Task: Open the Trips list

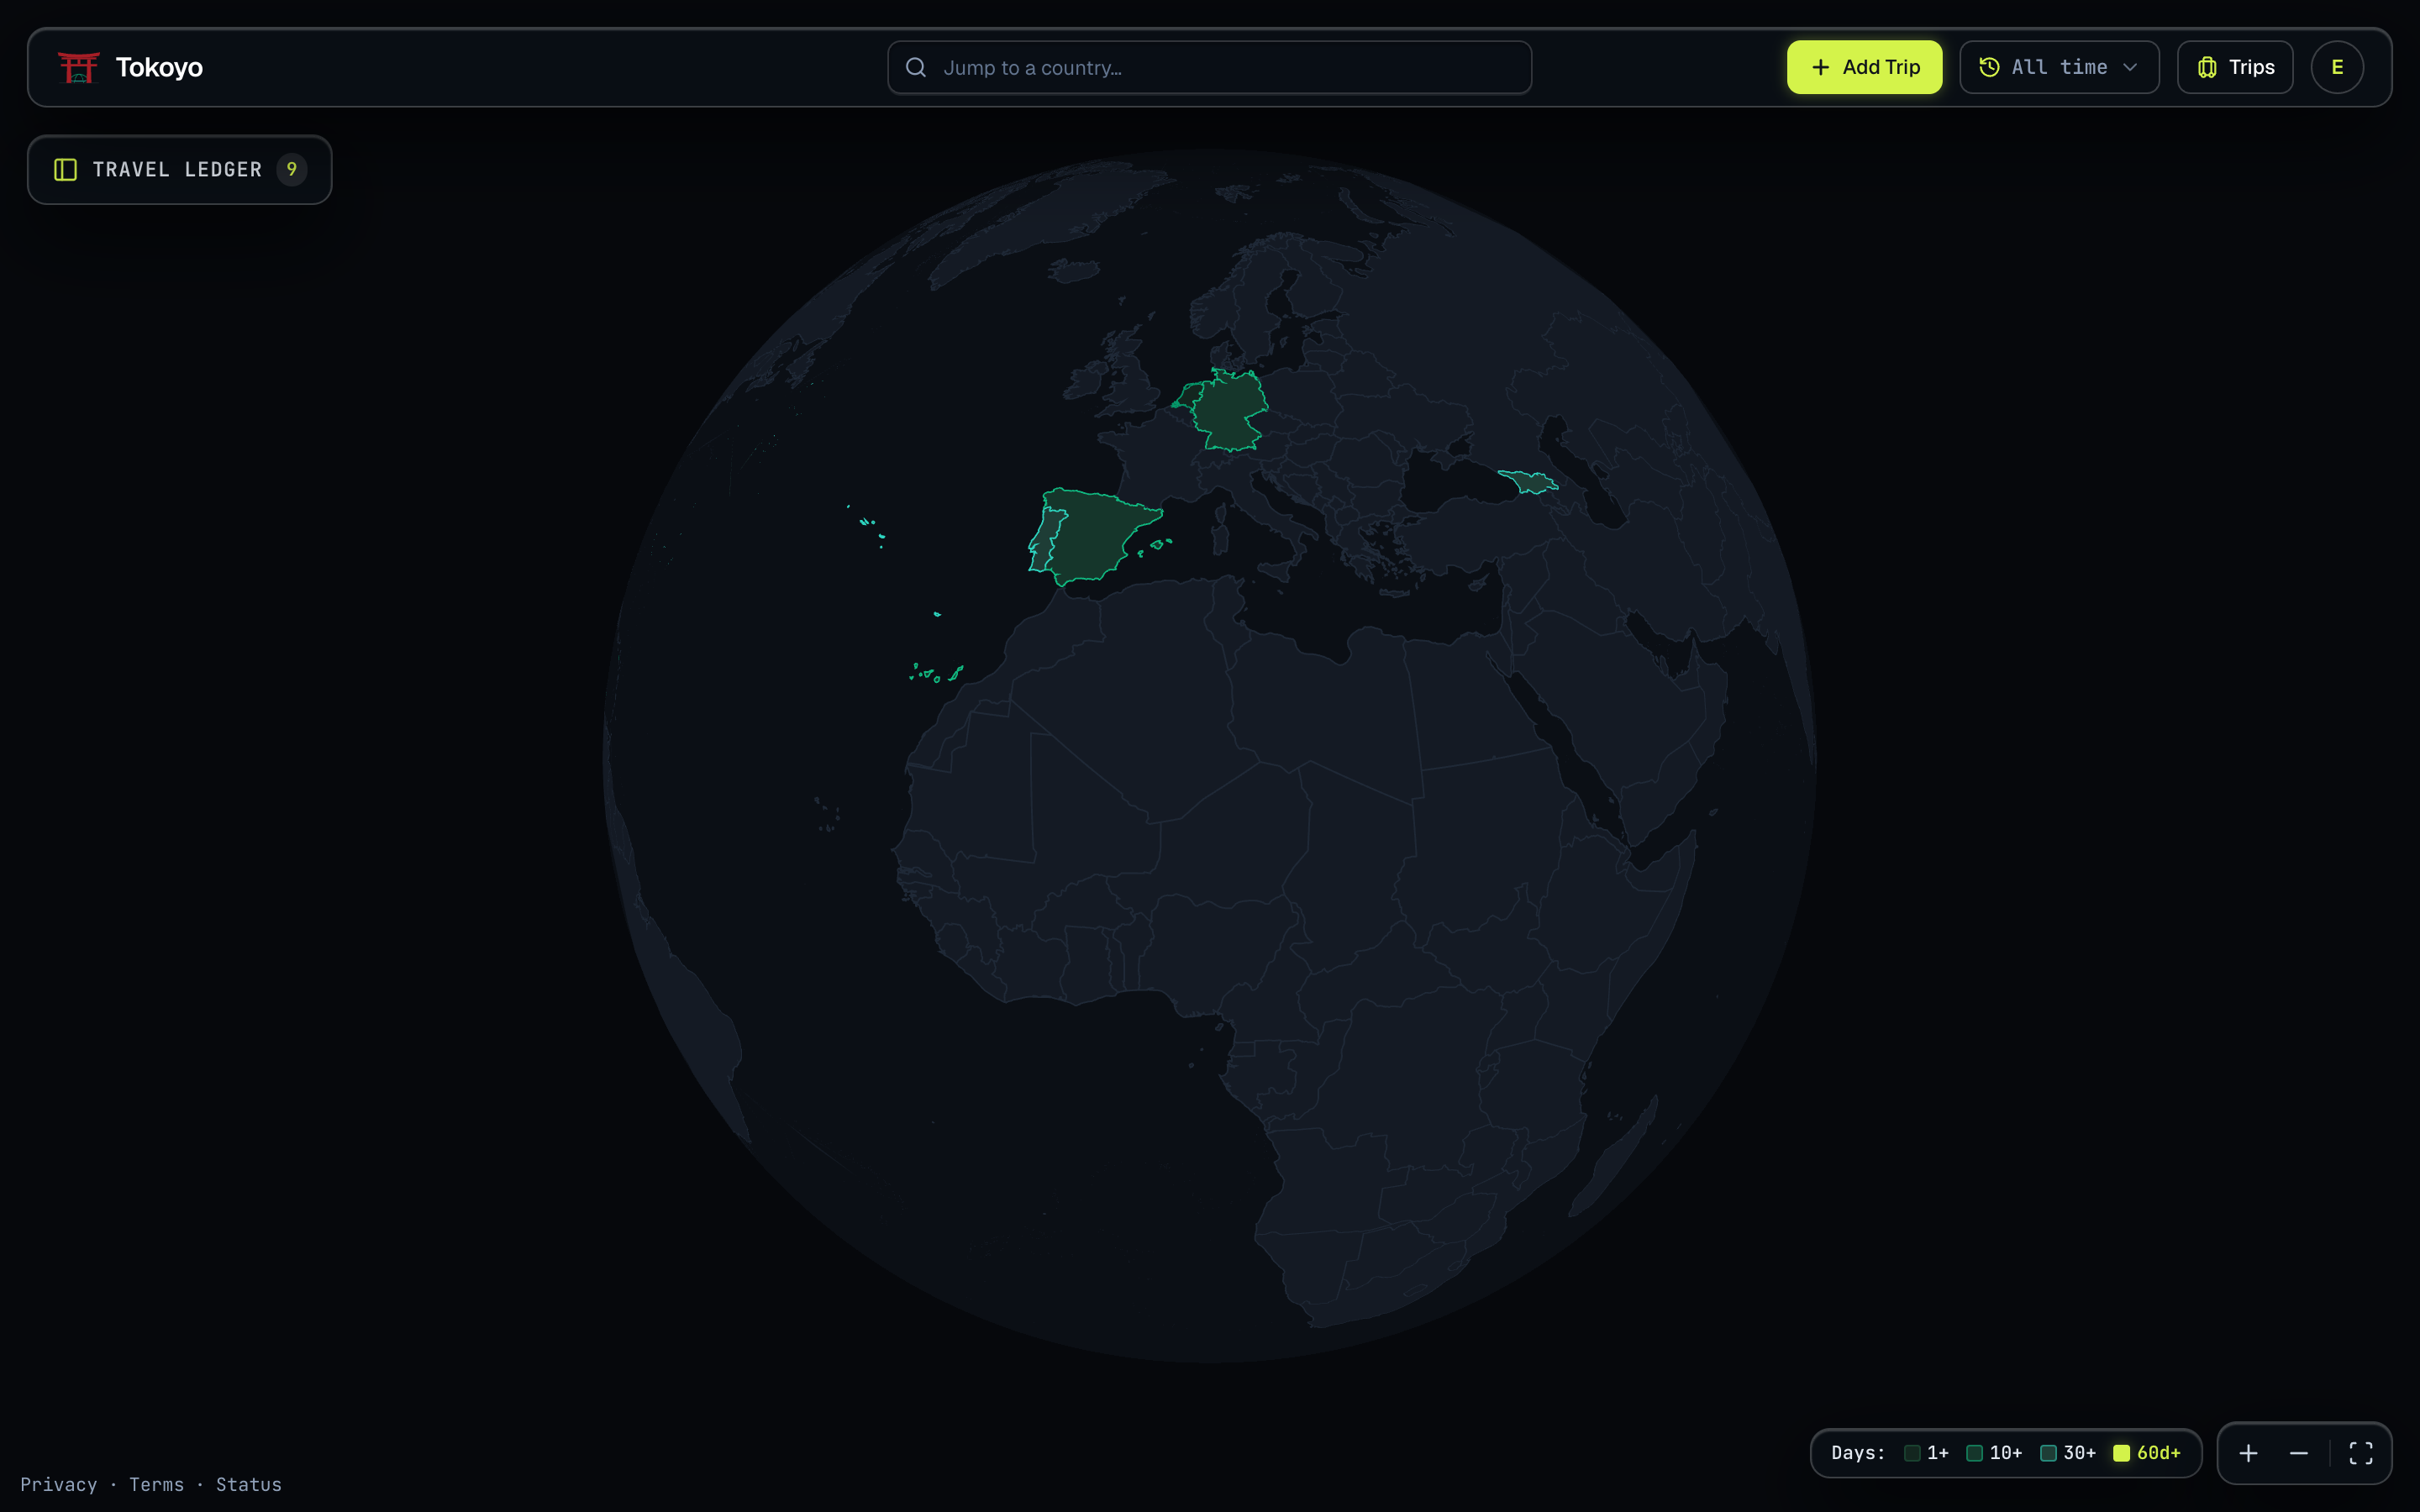Action: [x=2235, y=67]
